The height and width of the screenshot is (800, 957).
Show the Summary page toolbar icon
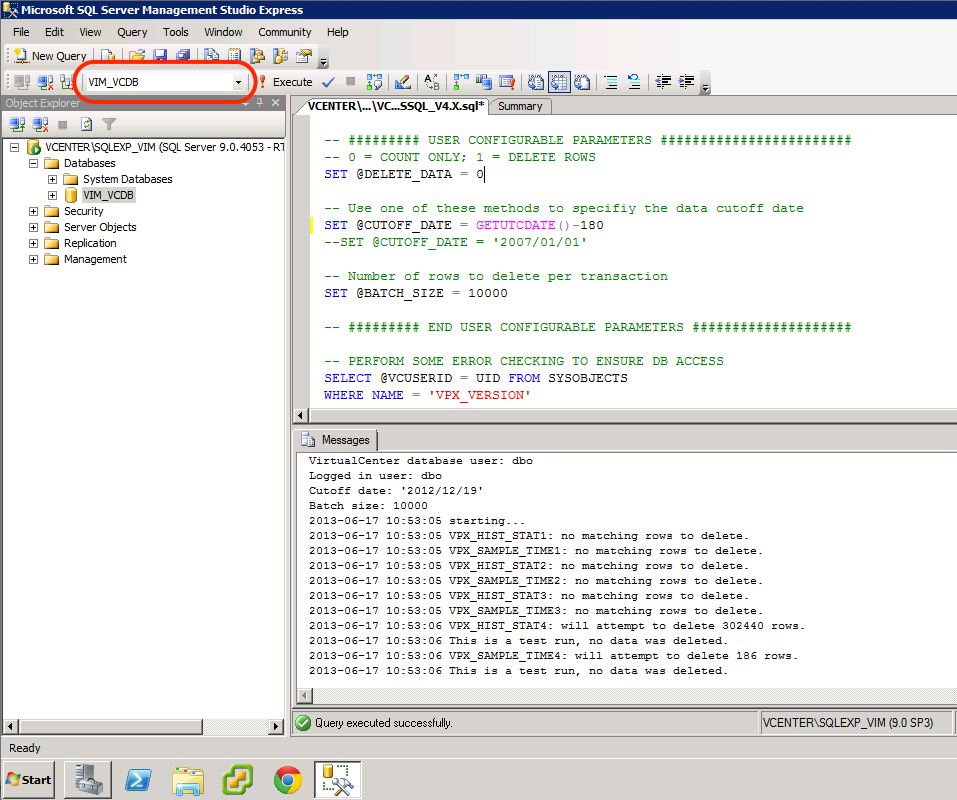click(235, 56)
